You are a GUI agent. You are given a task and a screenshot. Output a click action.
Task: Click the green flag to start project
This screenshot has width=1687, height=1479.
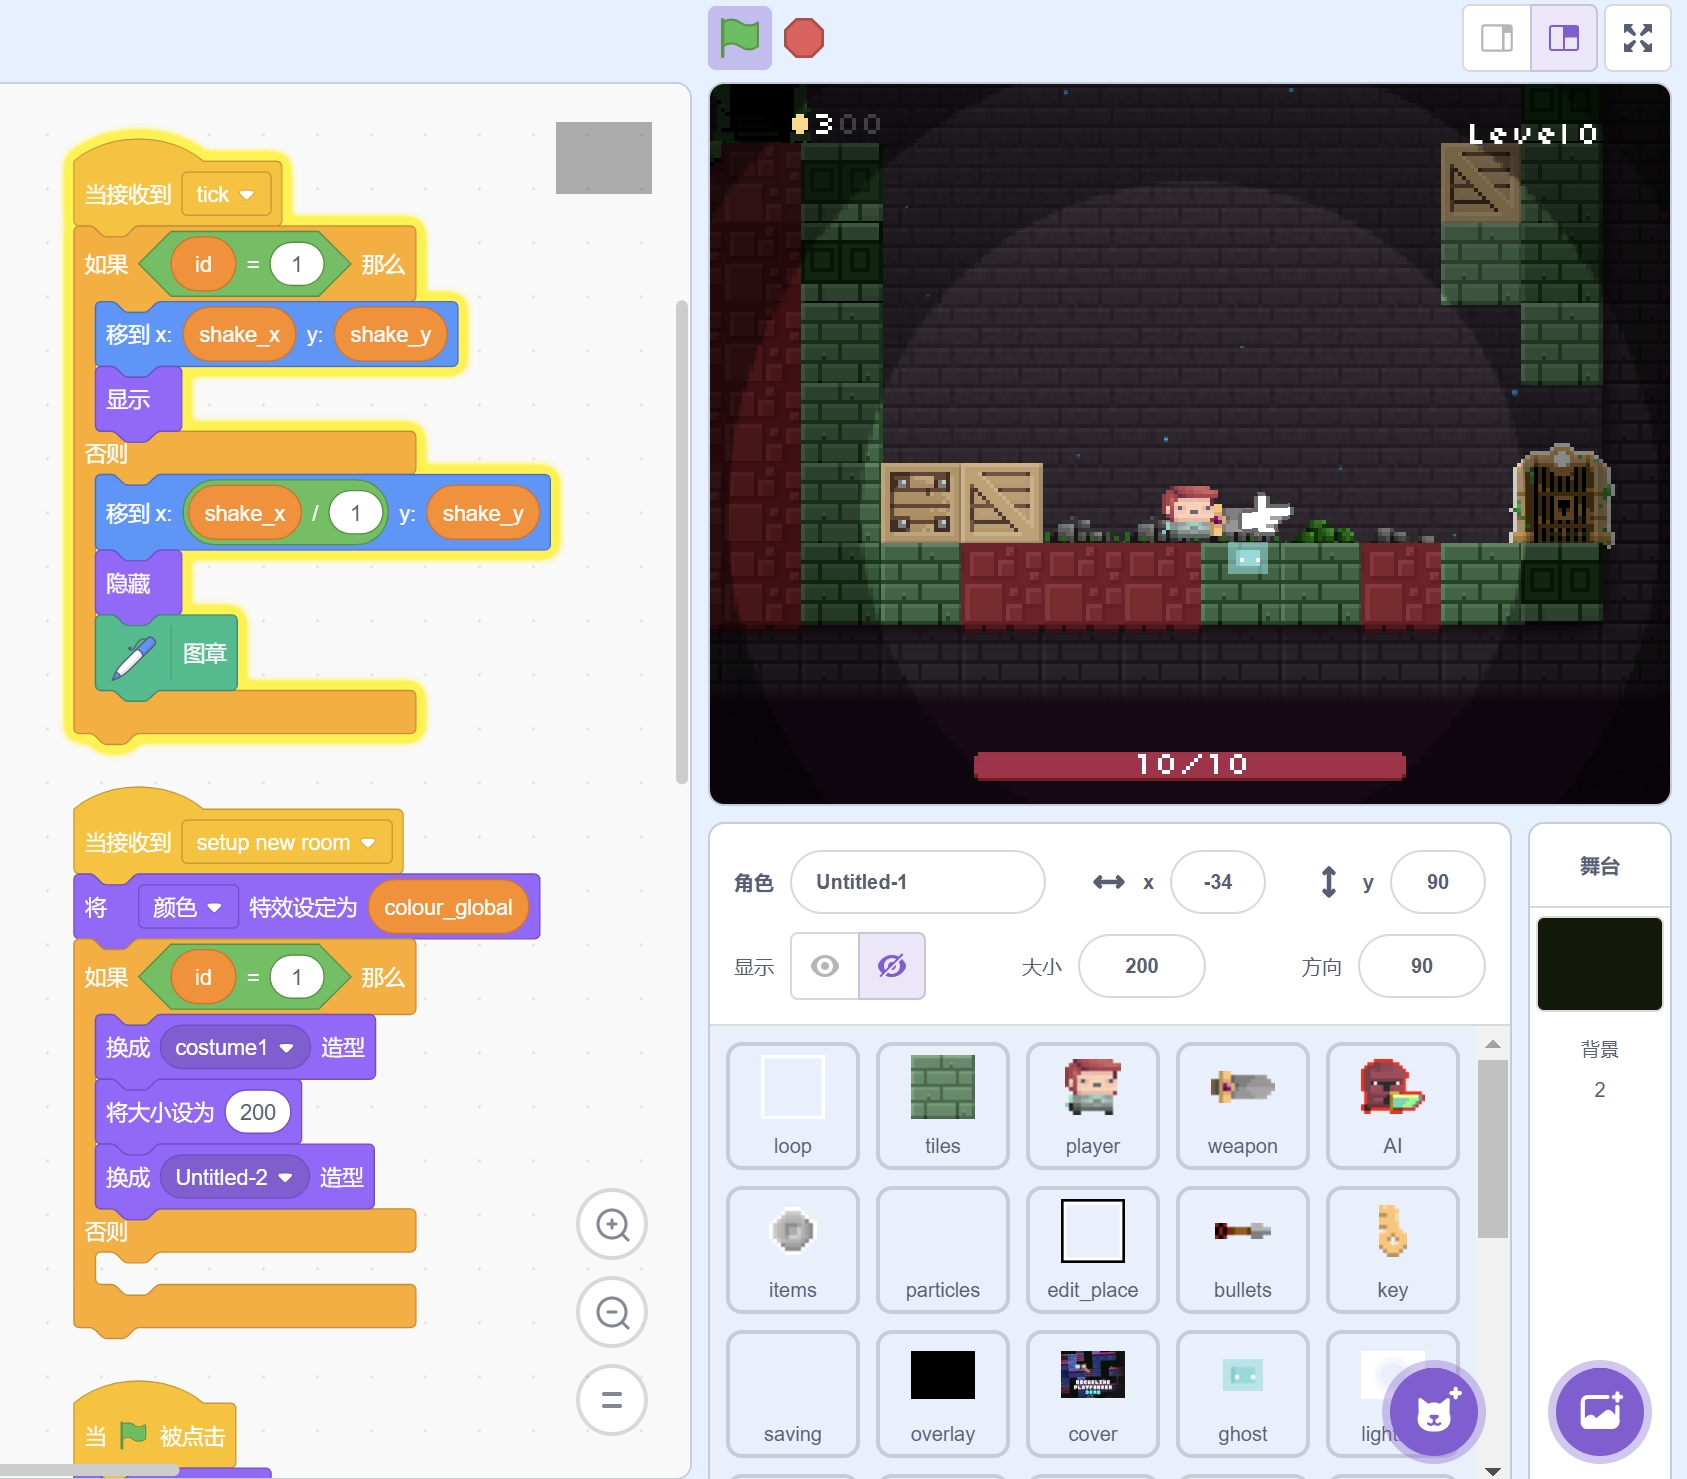pos(739,38)
